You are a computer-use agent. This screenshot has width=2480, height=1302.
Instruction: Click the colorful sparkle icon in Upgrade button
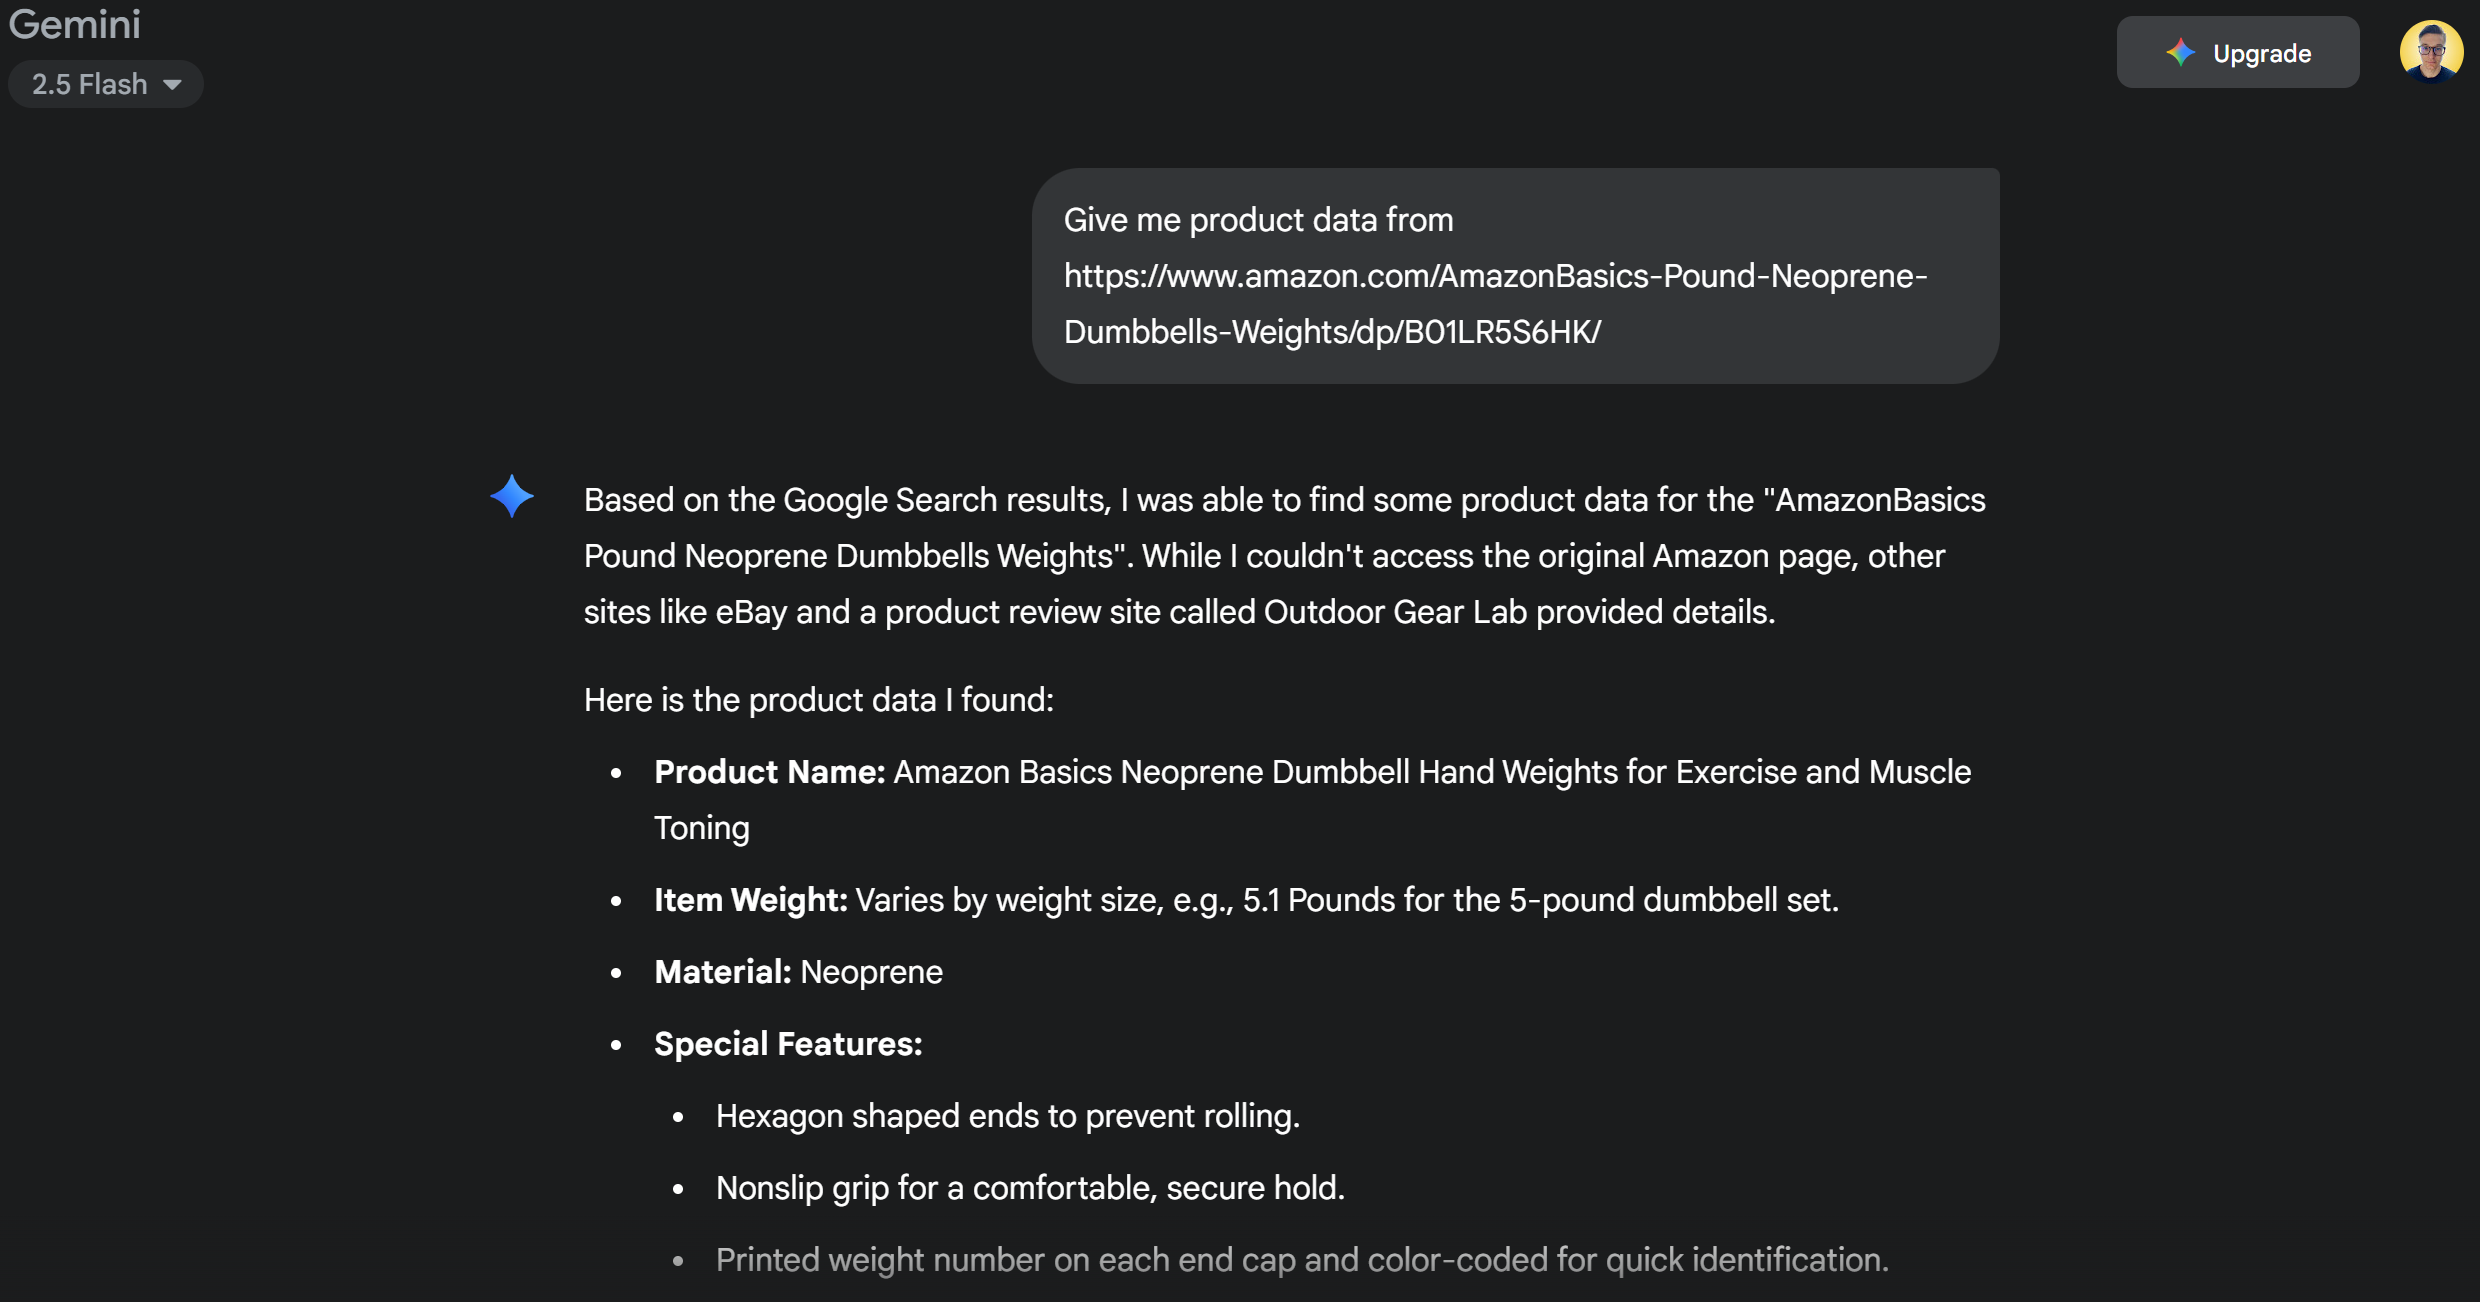(x=2180, y=53)
